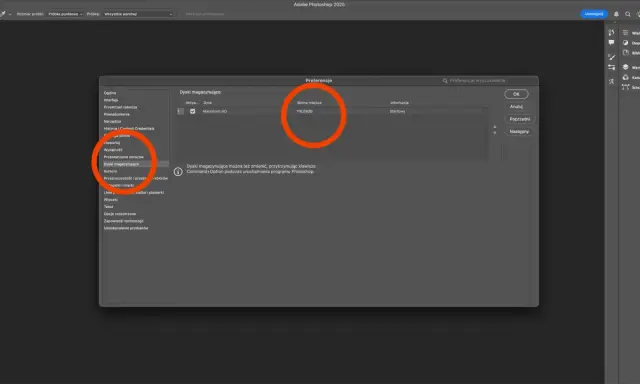Open notifications bell icon
640x384 pixels.
tap(616, 14)
